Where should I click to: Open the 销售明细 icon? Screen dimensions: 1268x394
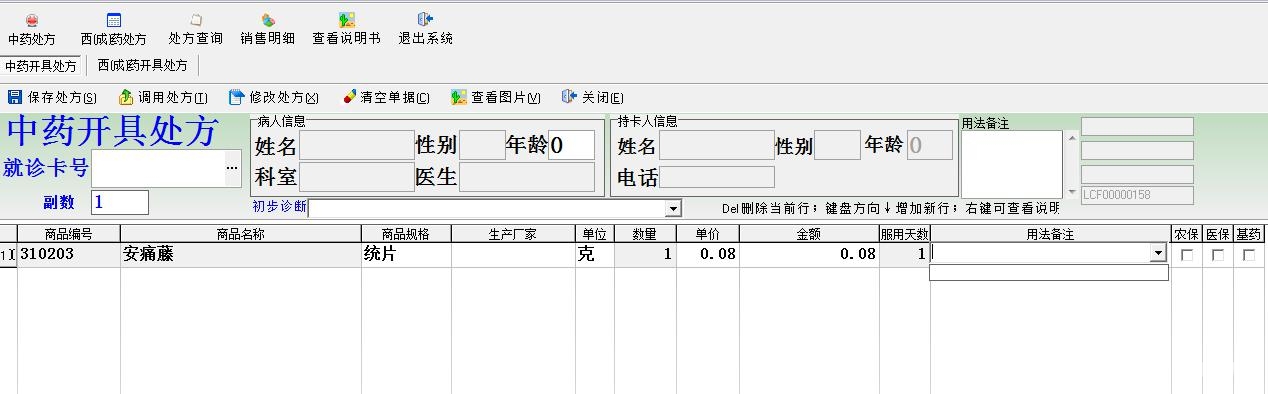(268, 21)
